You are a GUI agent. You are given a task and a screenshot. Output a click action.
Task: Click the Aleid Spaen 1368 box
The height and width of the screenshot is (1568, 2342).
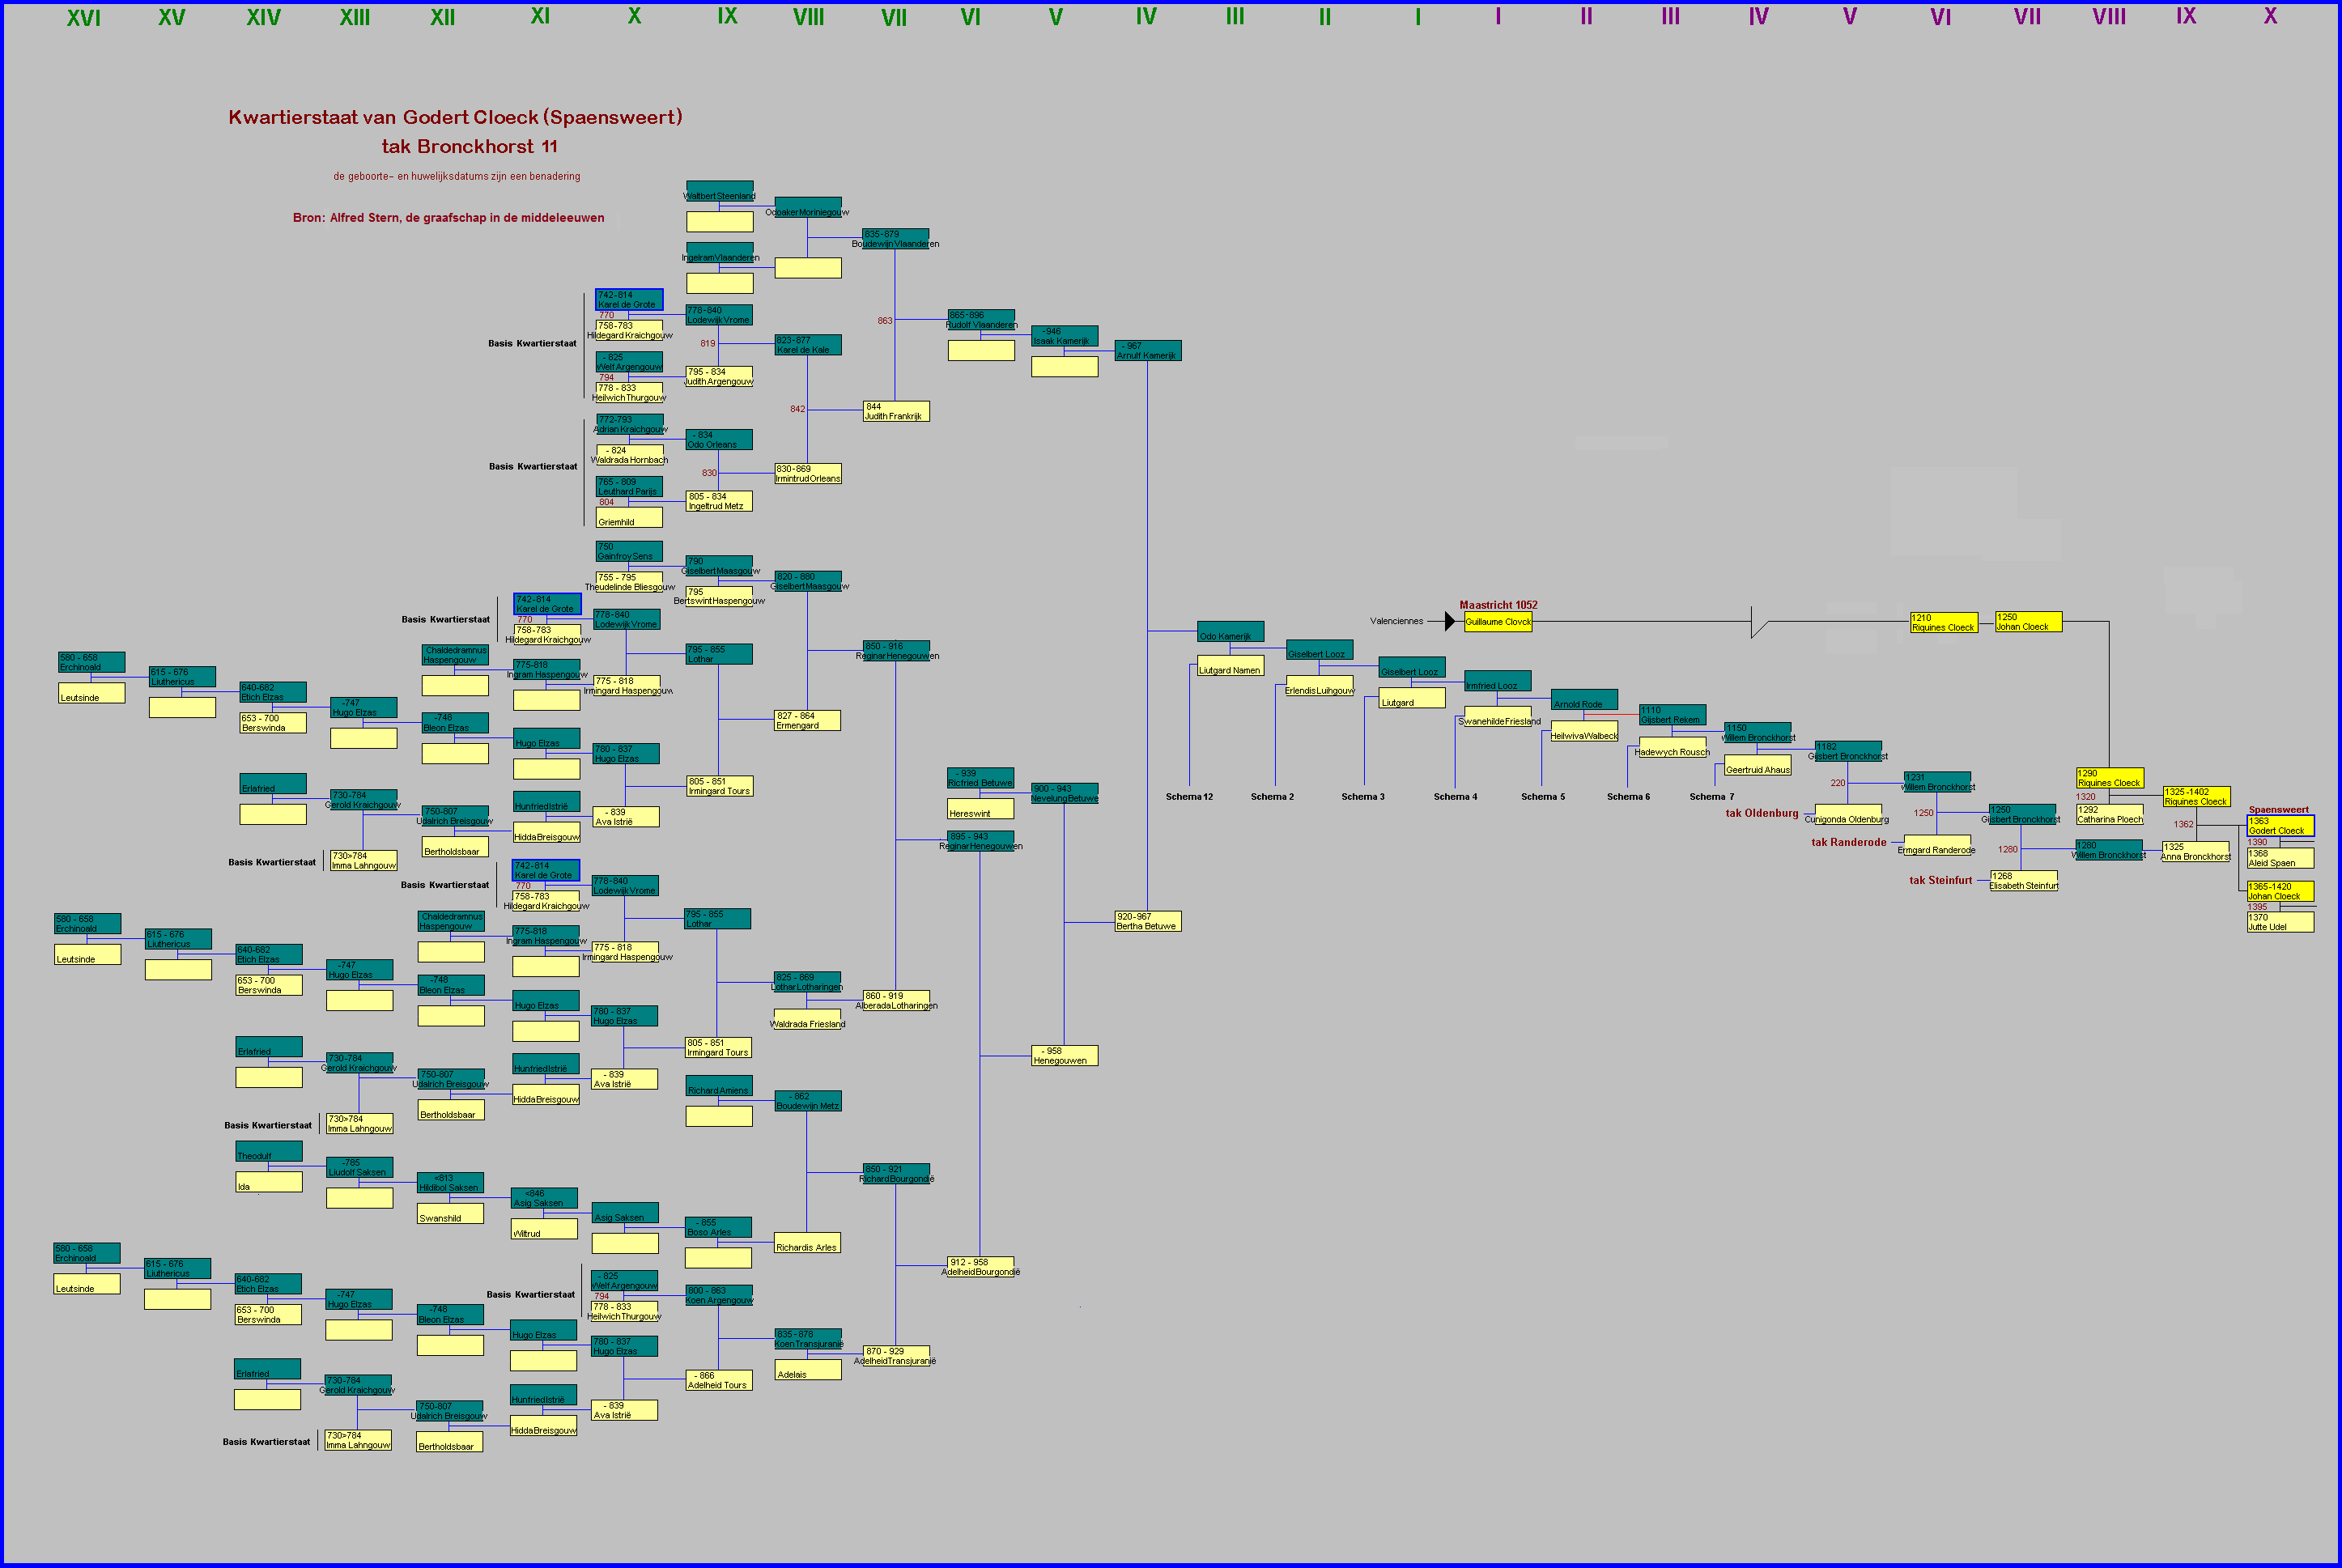click(2280, 858)
